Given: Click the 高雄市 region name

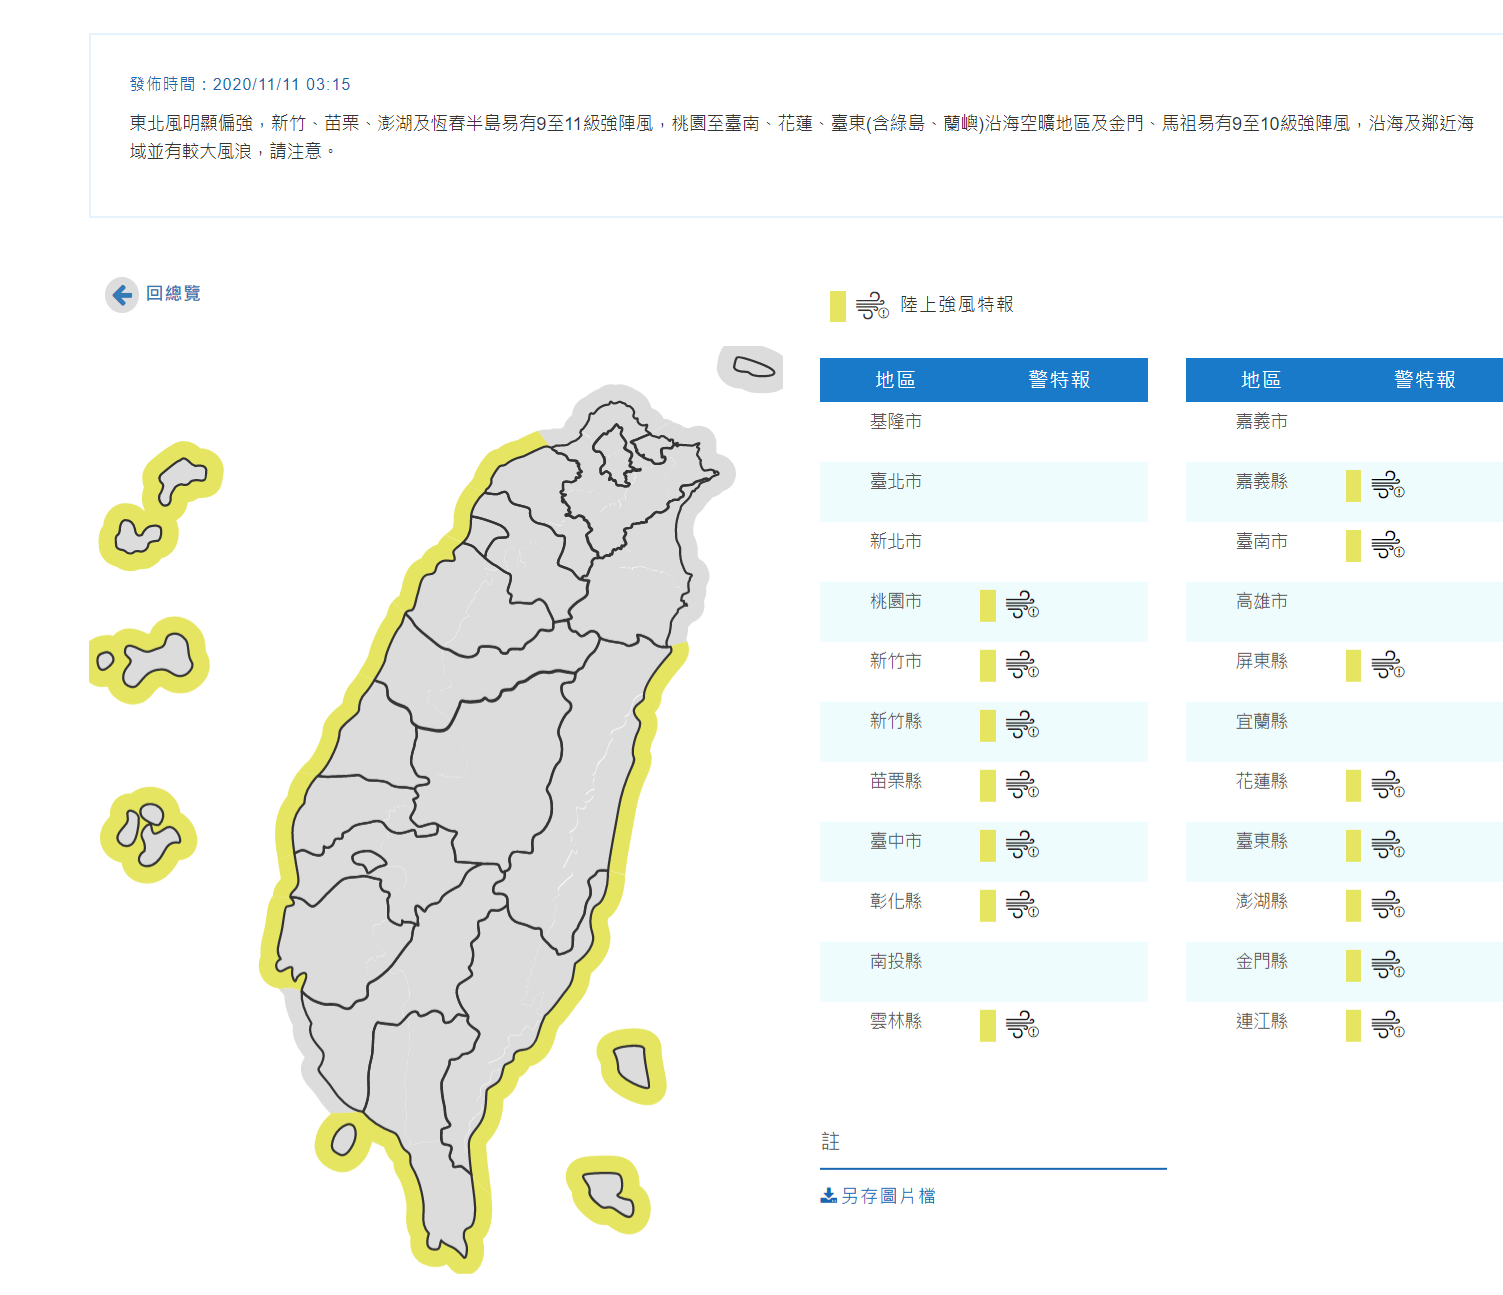Looking at the screenshot, I should [1261, 602].
